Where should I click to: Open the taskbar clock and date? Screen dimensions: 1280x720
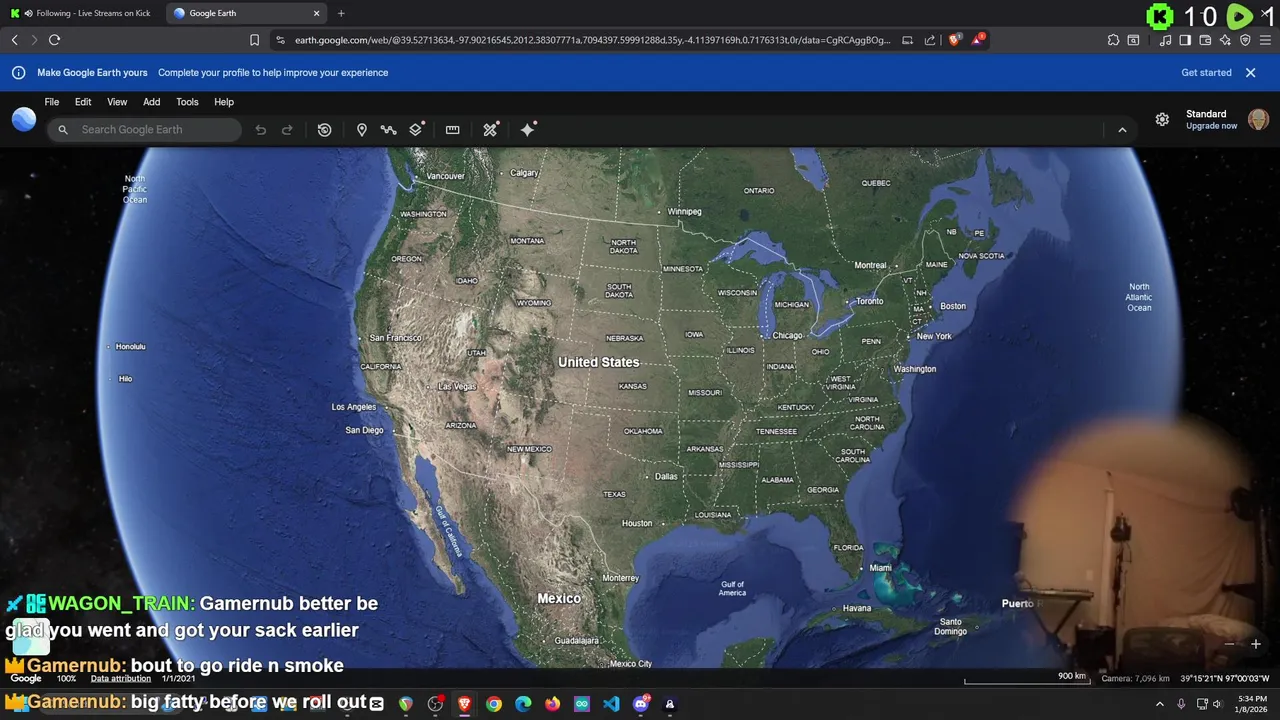(1252, 704)
